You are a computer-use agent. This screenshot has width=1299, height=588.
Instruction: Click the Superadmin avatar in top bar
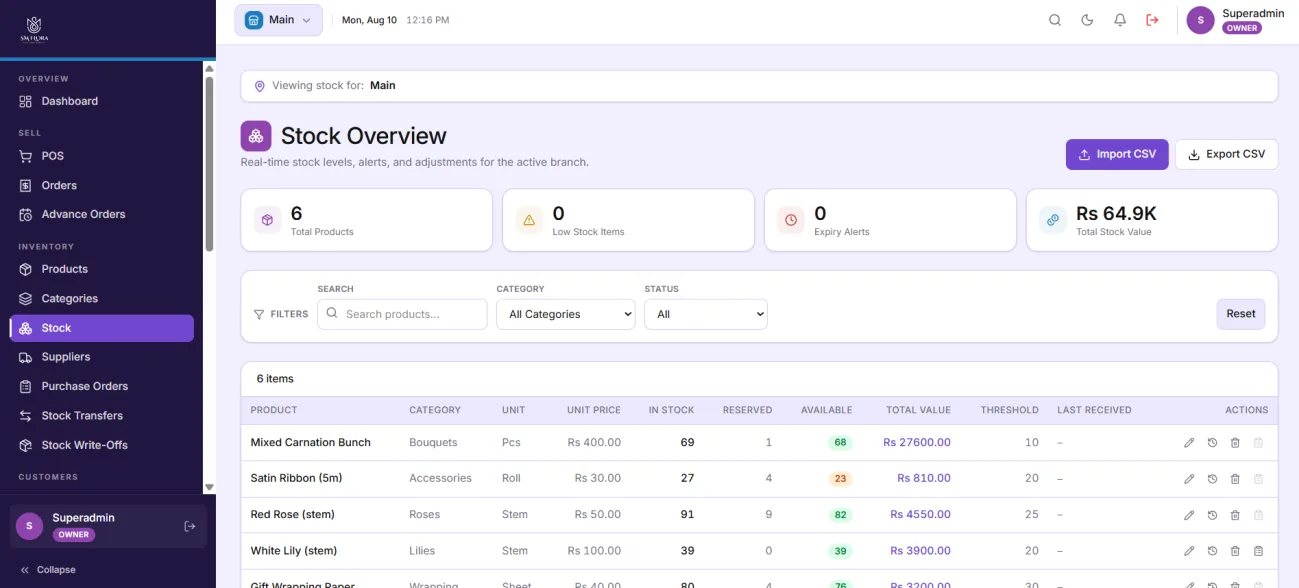click(x=1200, y=20)
